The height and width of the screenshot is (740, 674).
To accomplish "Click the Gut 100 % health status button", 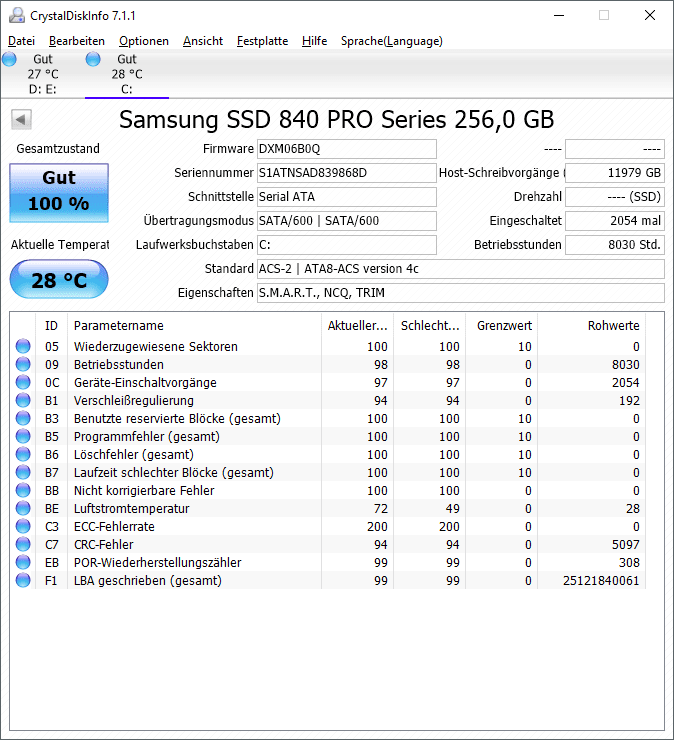I will (59, 193).
